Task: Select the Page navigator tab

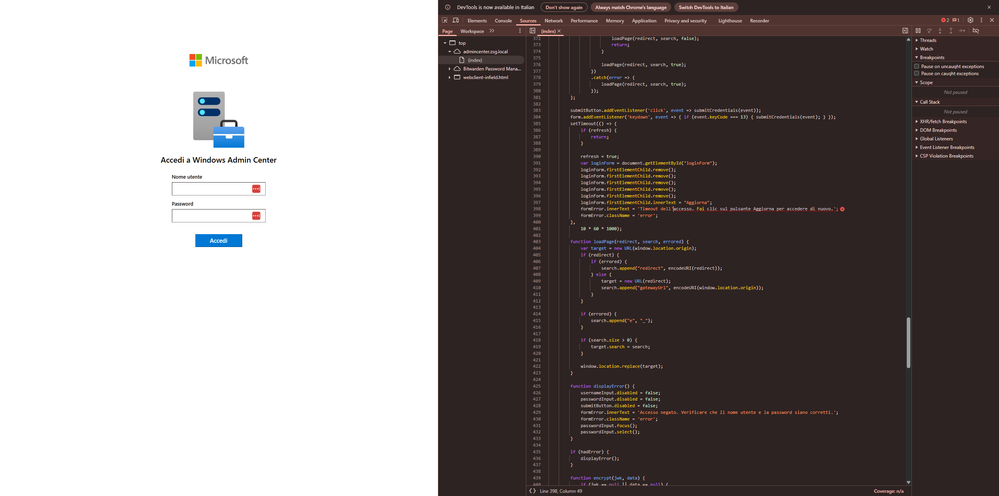Action: pos(447,31)
